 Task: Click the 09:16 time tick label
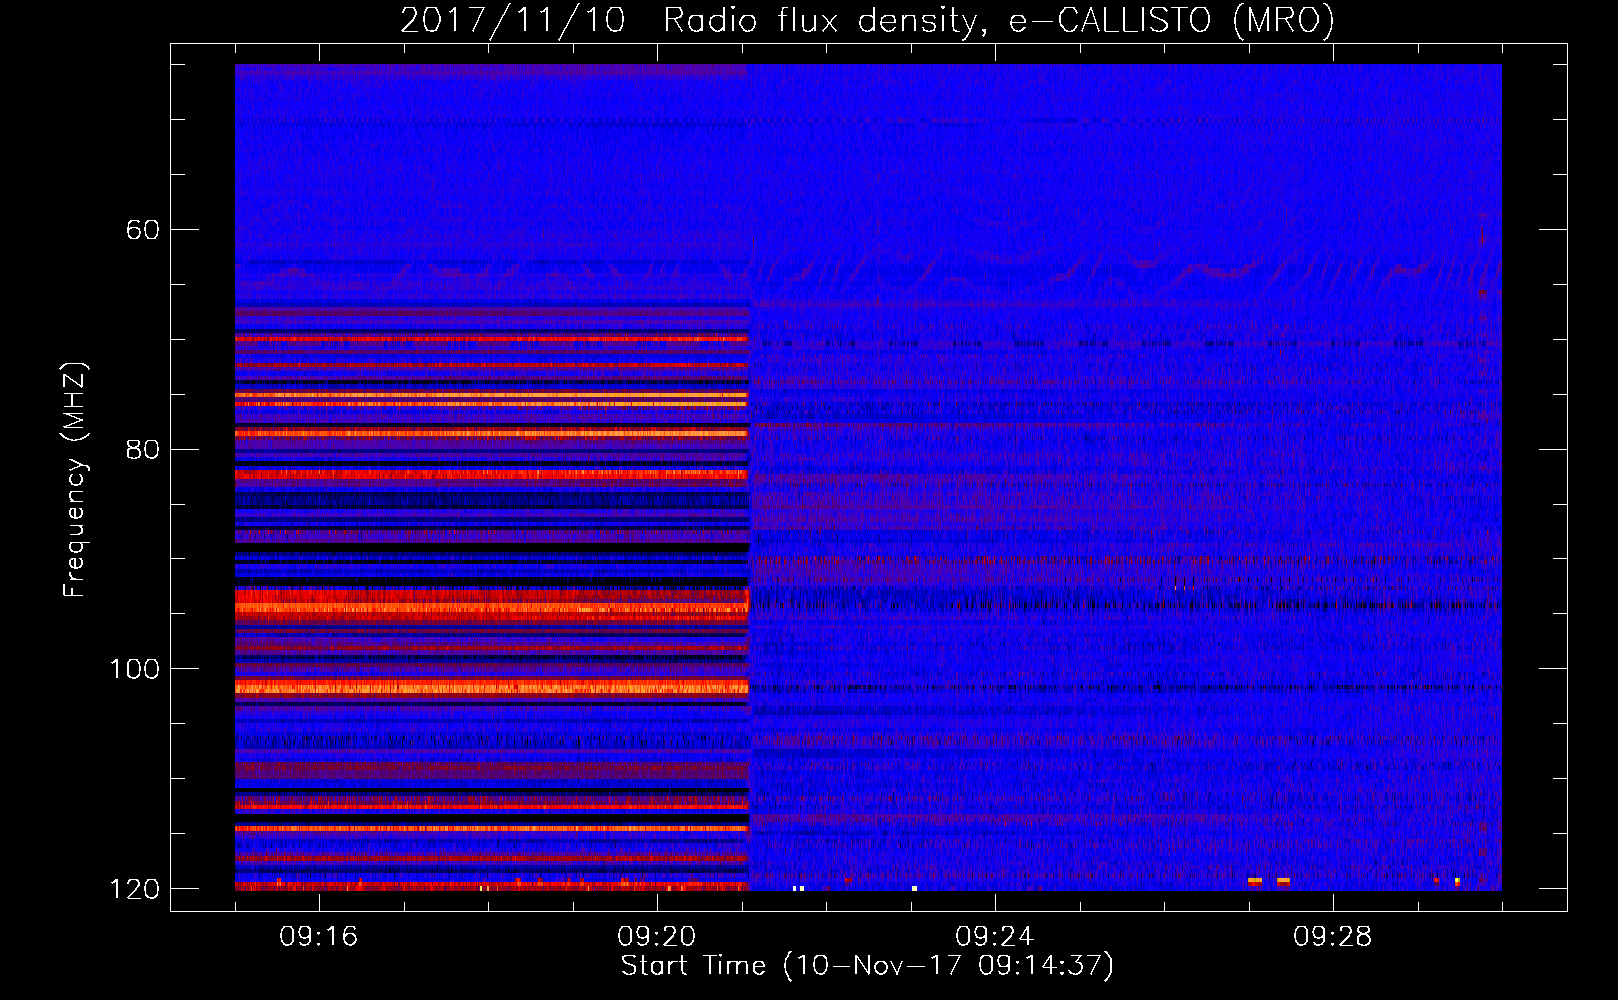pyautogui.click(x=319, y=937)
